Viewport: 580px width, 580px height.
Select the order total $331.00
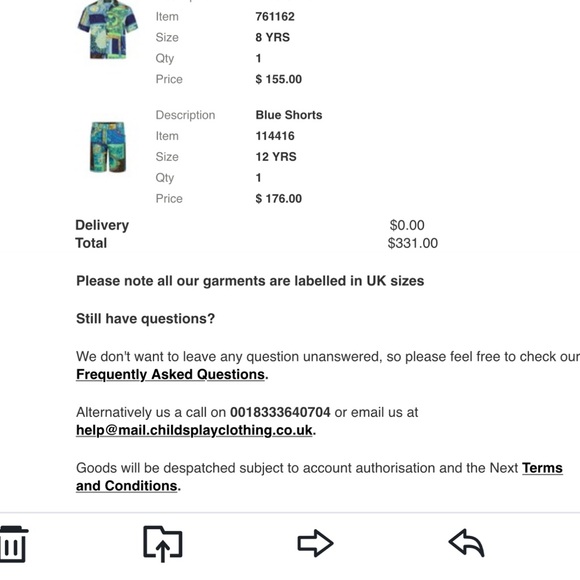pos(413,243)
